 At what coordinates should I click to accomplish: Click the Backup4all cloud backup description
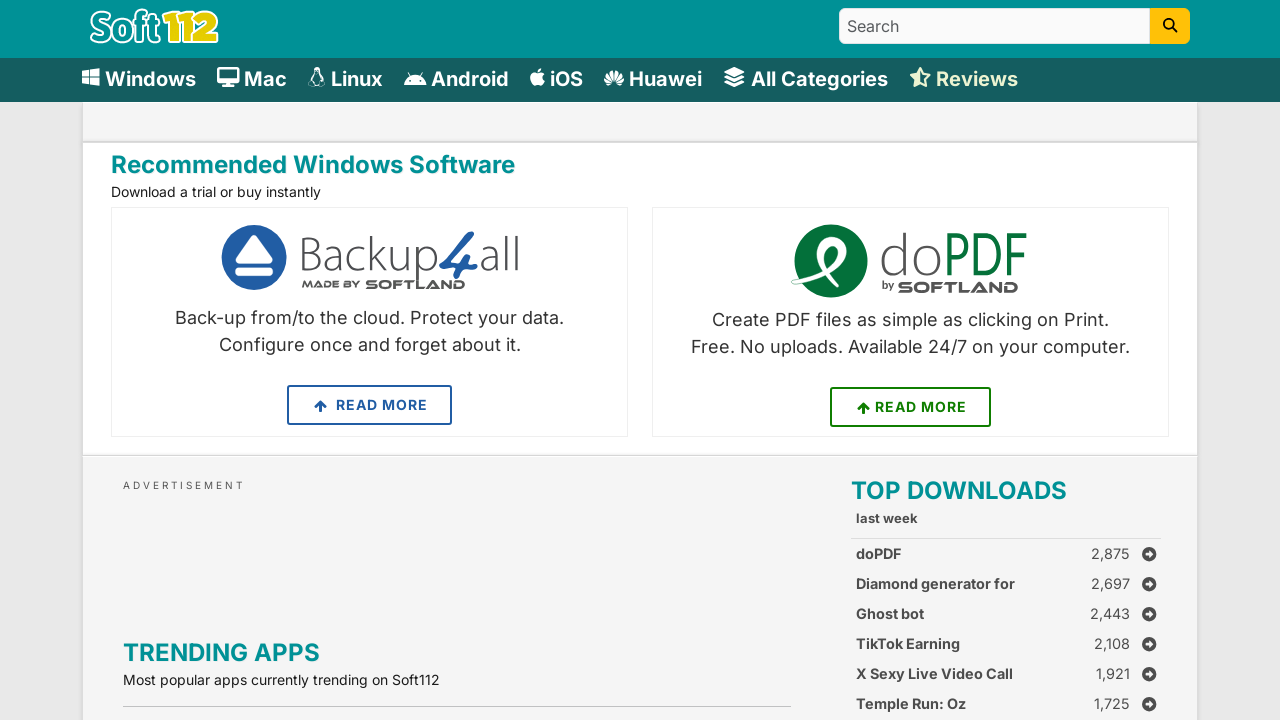click(x=370, y=331)
